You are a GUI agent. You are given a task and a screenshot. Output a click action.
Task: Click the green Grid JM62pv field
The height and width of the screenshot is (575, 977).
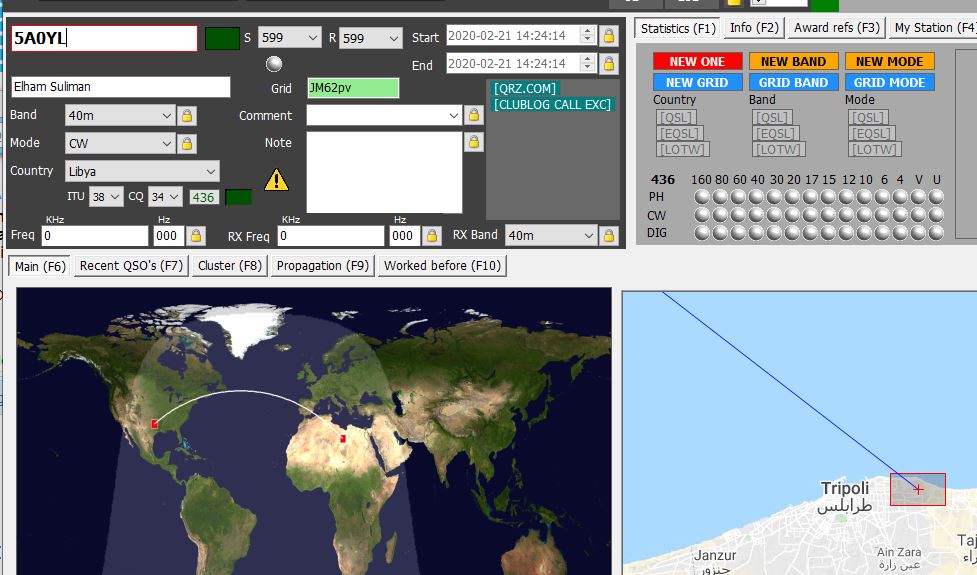point(353,88)
